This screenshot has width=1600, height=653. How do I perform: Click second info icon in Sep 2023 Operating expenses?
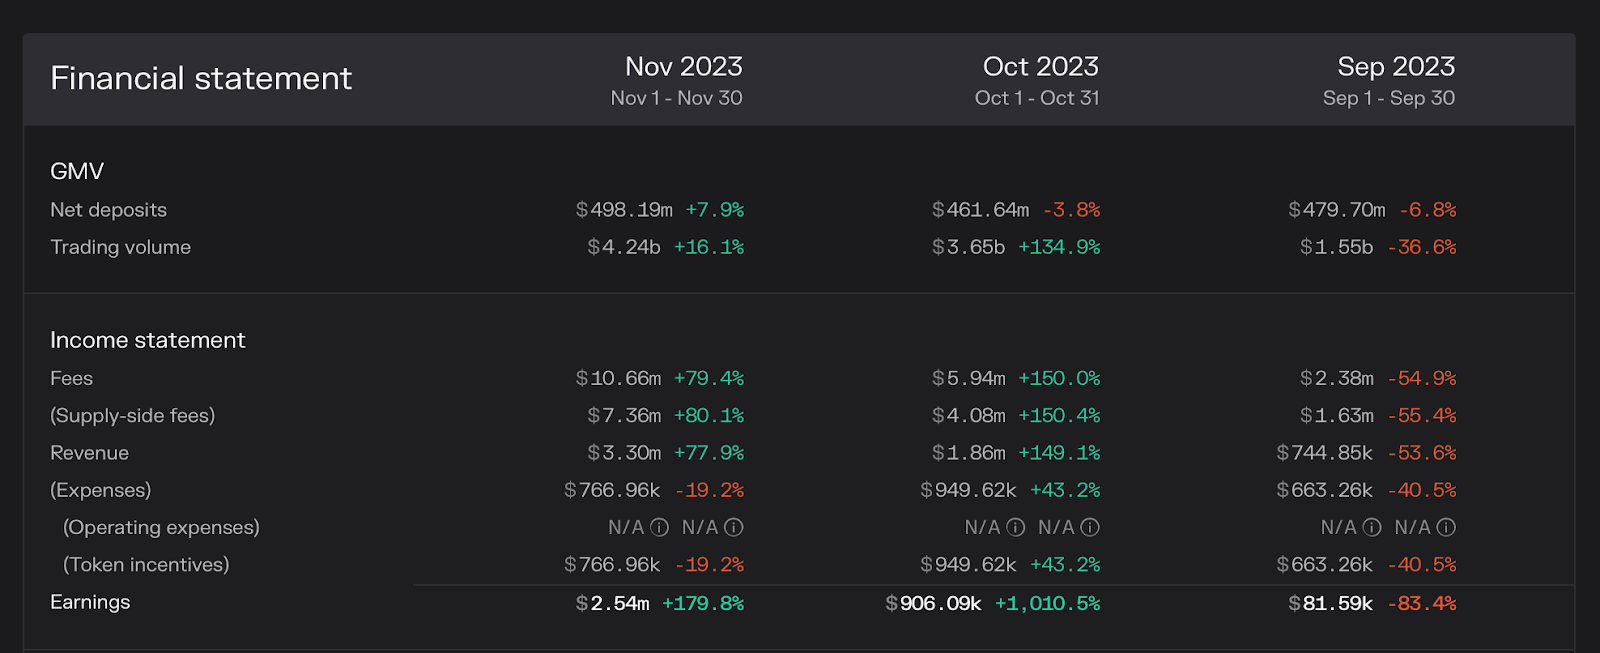pyautogui.click(x=1446, y=527)
